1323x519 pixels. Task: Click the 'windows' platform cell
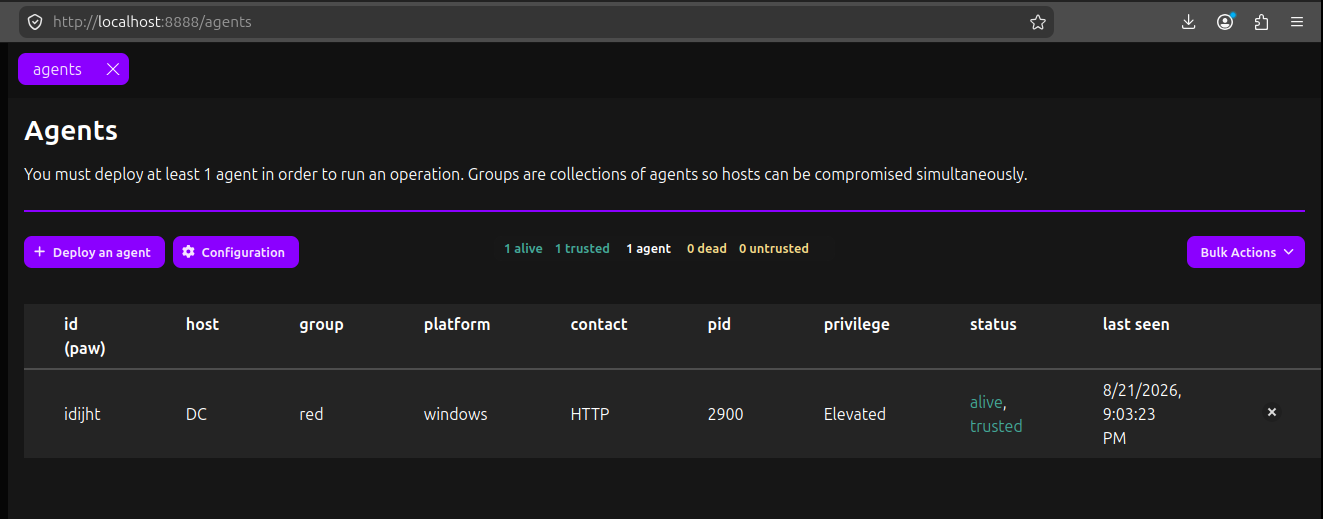pos(456,414)
